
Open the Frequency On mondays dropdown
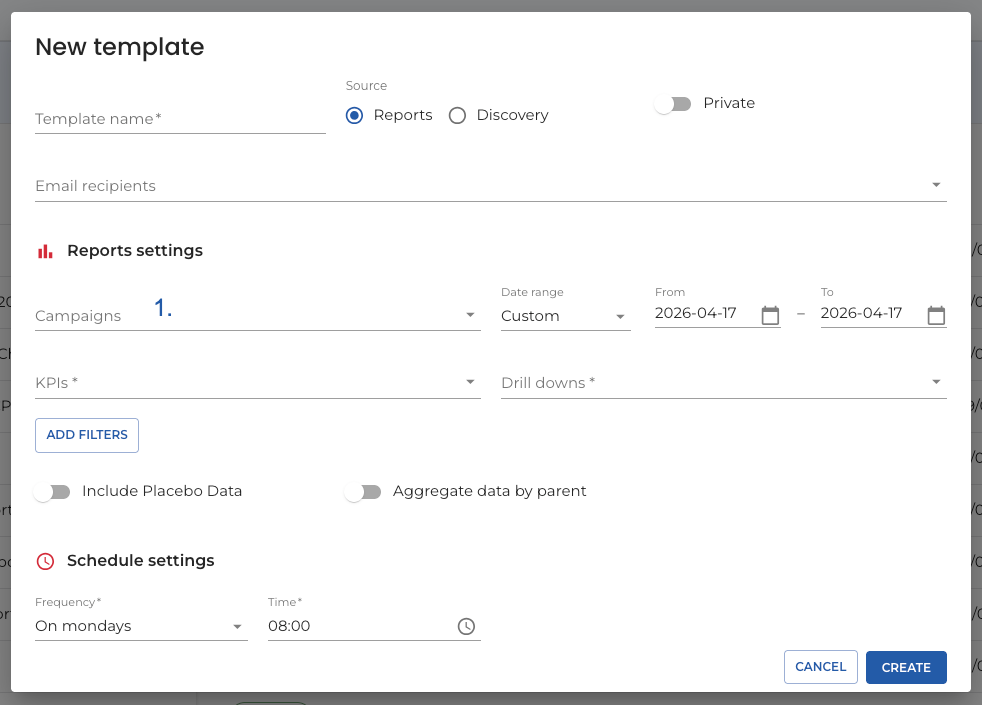142,626
